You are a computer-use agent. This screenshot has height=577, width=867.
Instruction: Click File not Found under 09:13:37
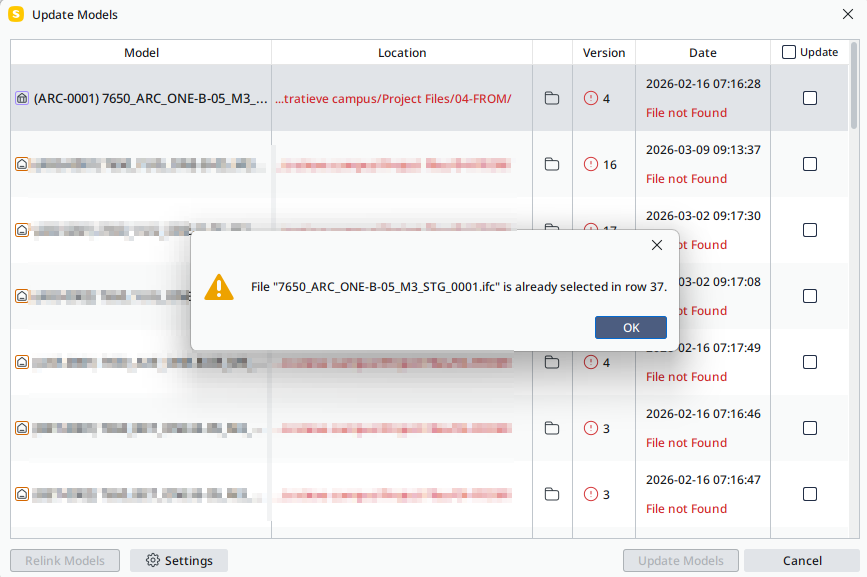coord(686,179)
